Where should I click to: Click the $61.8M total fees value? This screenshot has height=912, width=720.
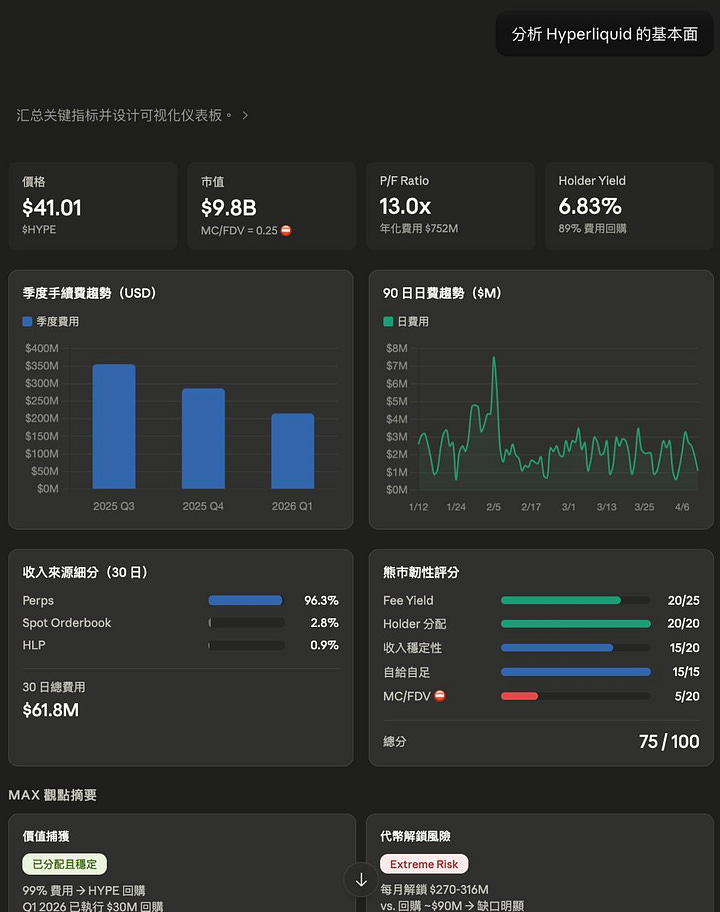(x=51, y=710)
